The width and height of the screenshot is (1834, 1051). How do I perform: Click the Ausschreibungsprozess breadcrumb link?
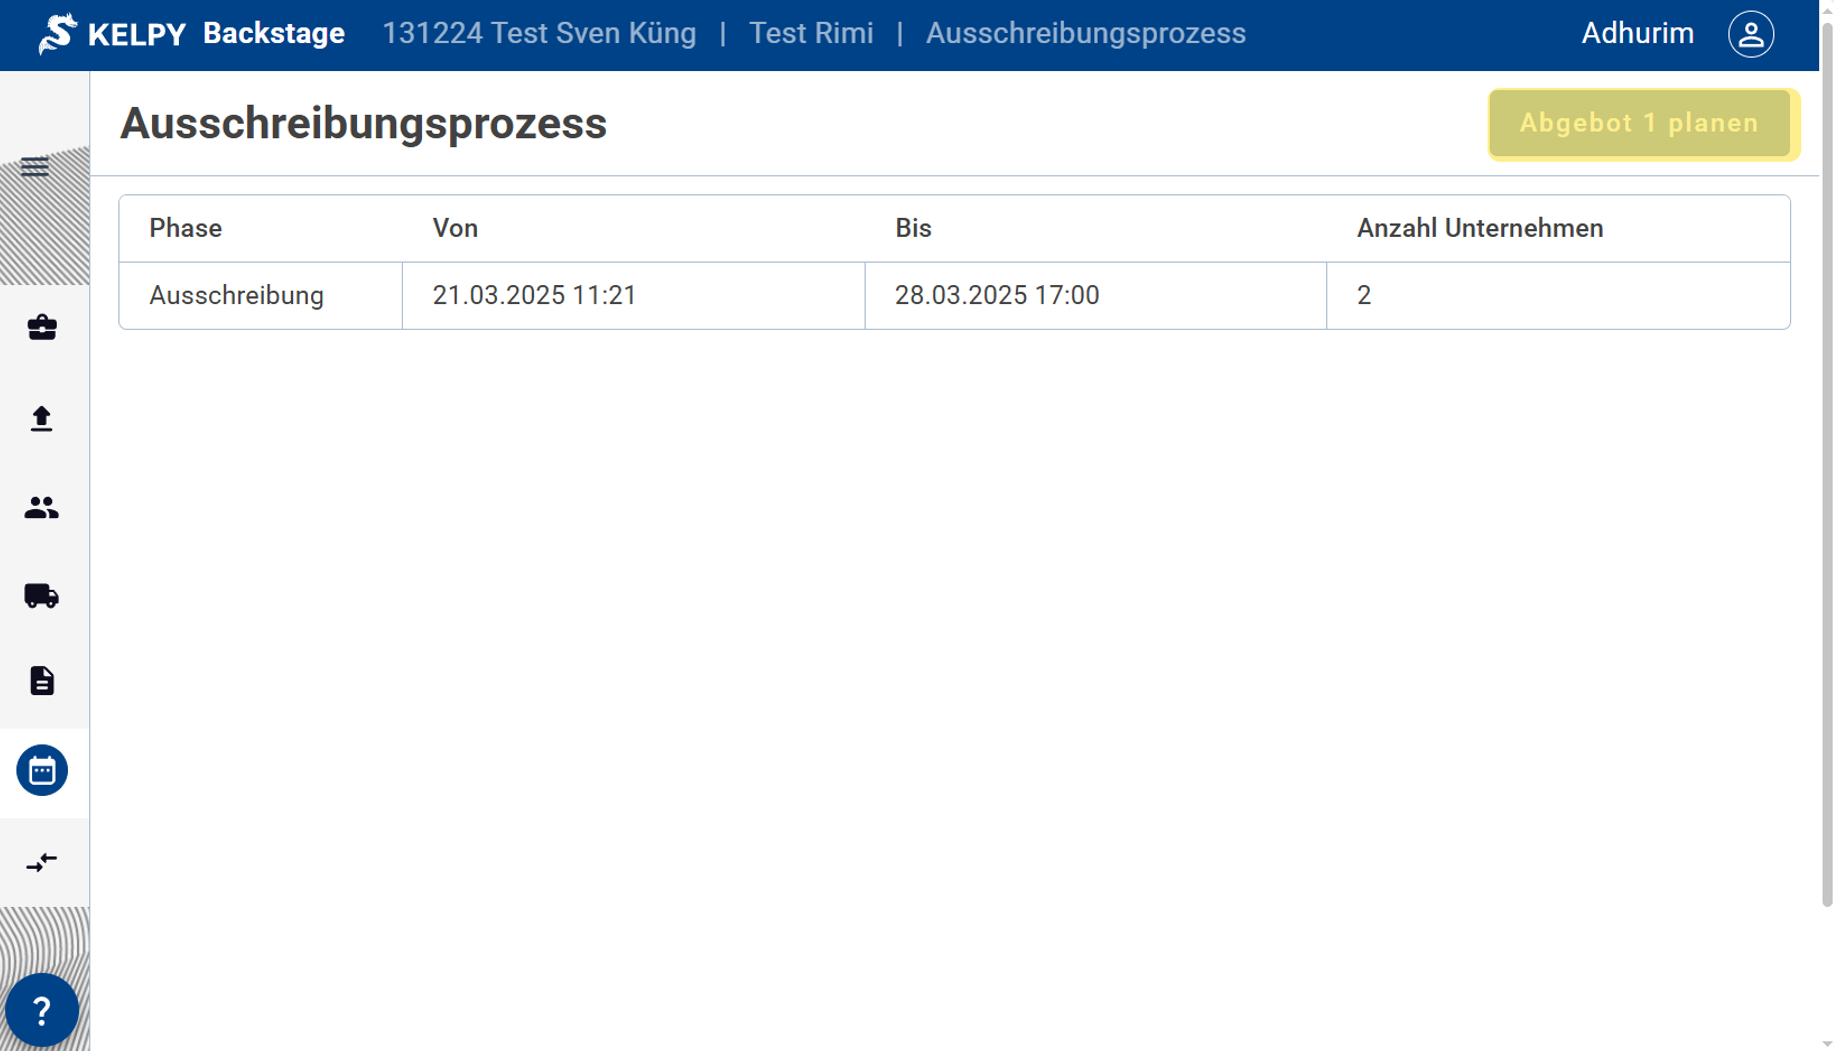1085,34
